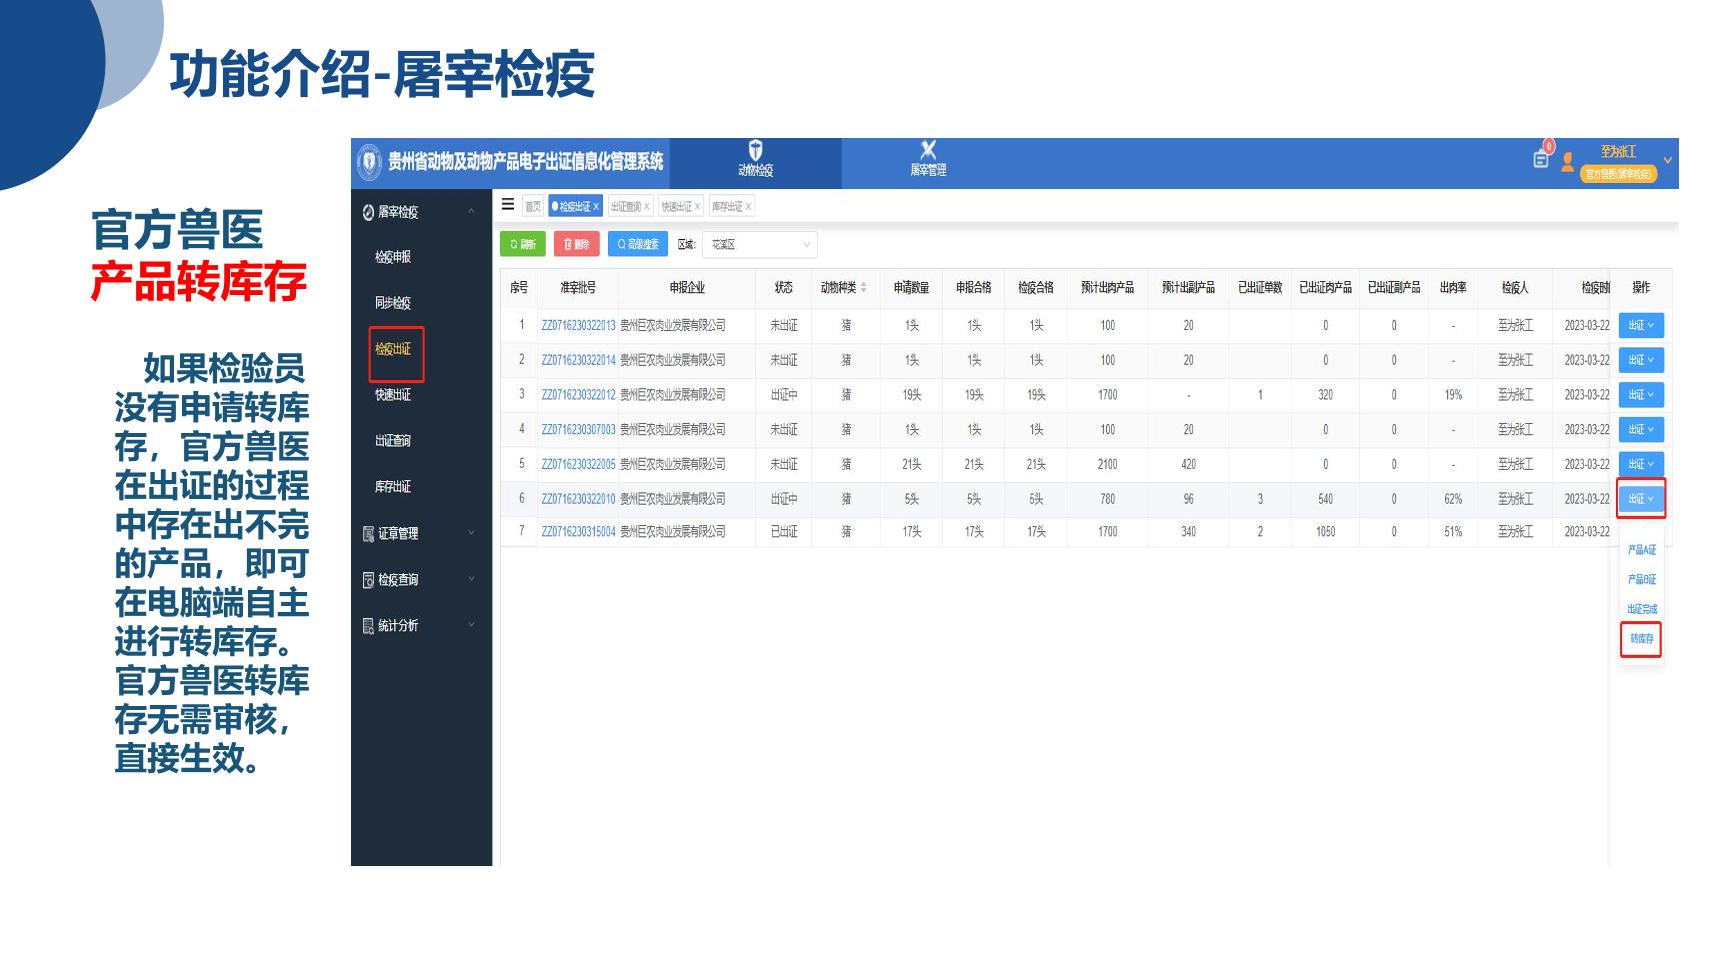Click the 动物检疫 shield icon in header
1733x975 pixels.
click(x=755, y=151)
